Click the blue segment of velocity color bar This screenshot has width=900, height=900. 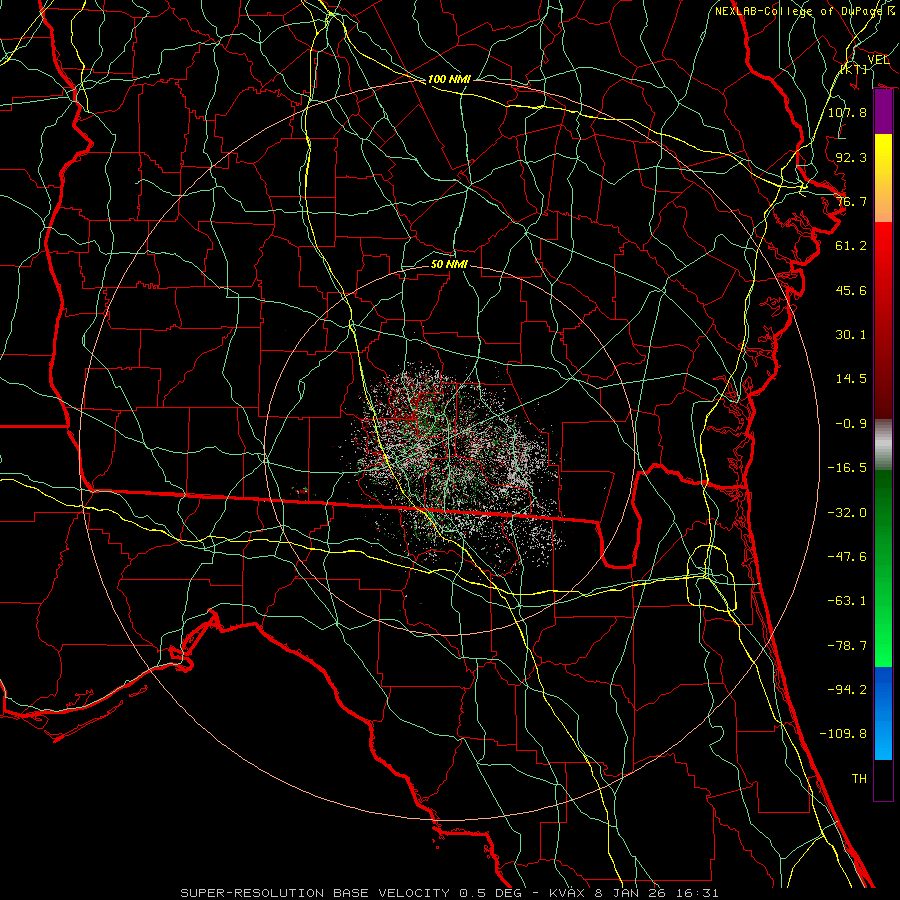pos(883,713)
